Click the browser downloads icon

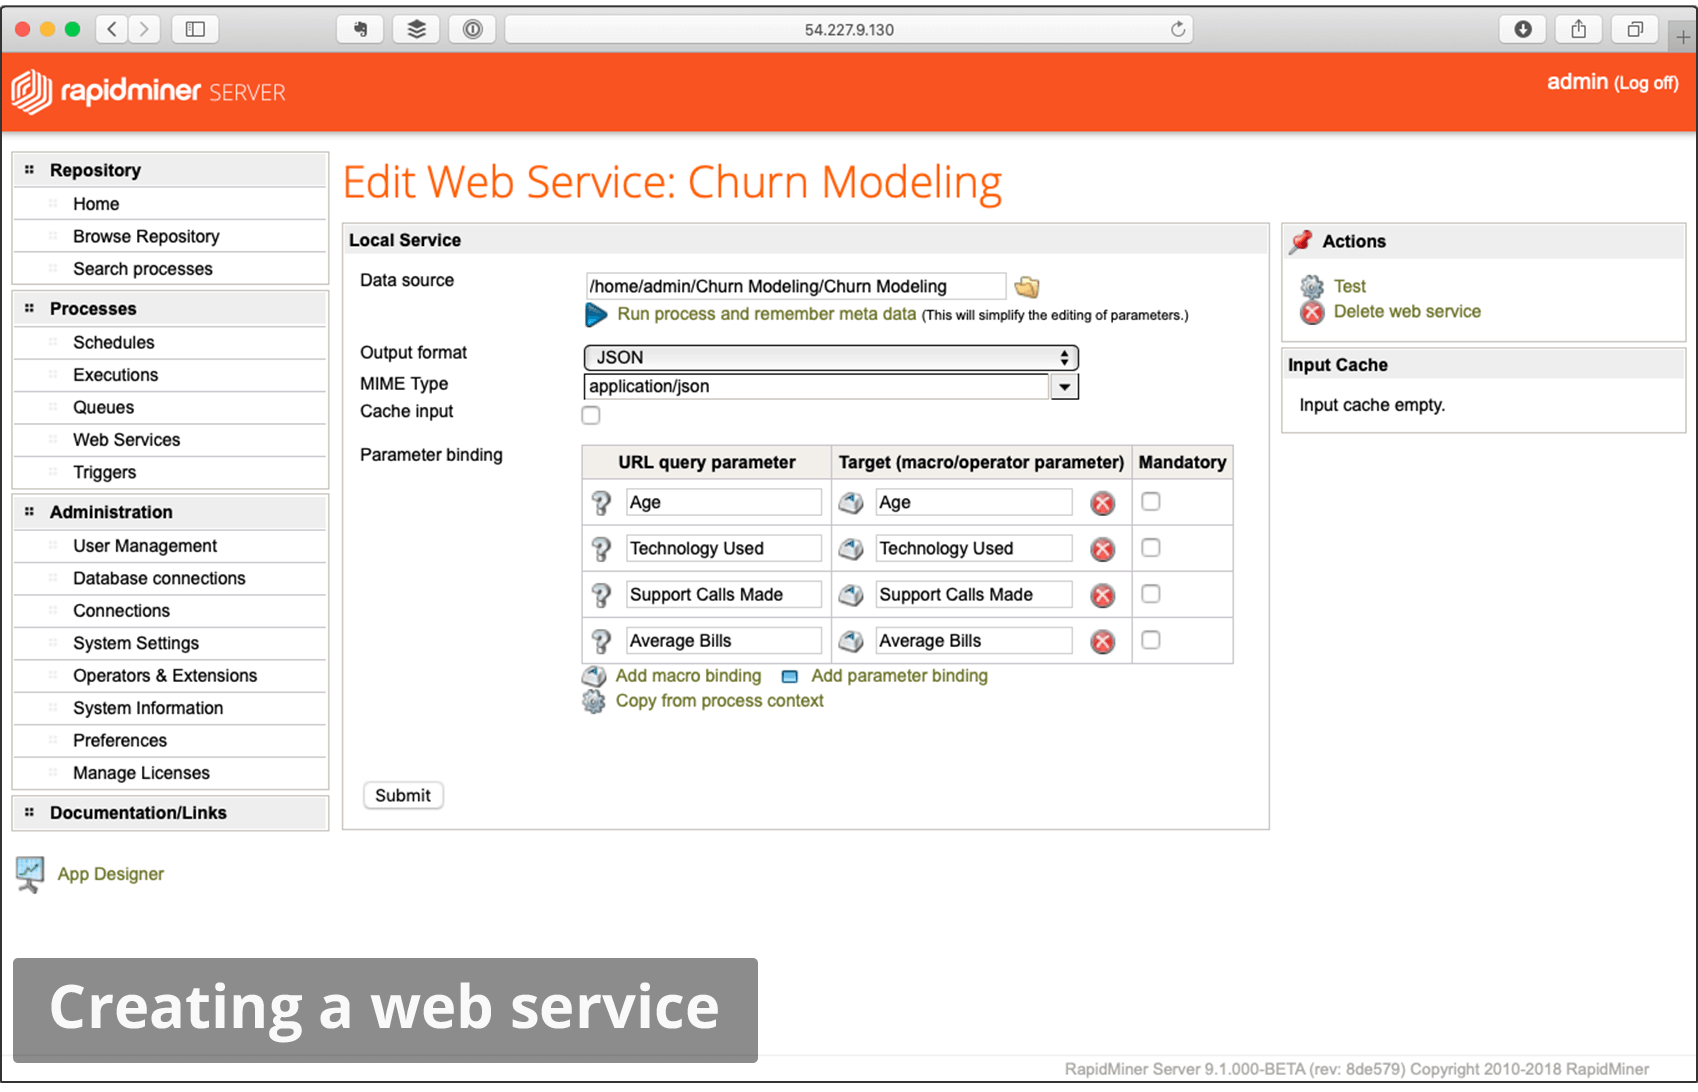pos(1523,29)
